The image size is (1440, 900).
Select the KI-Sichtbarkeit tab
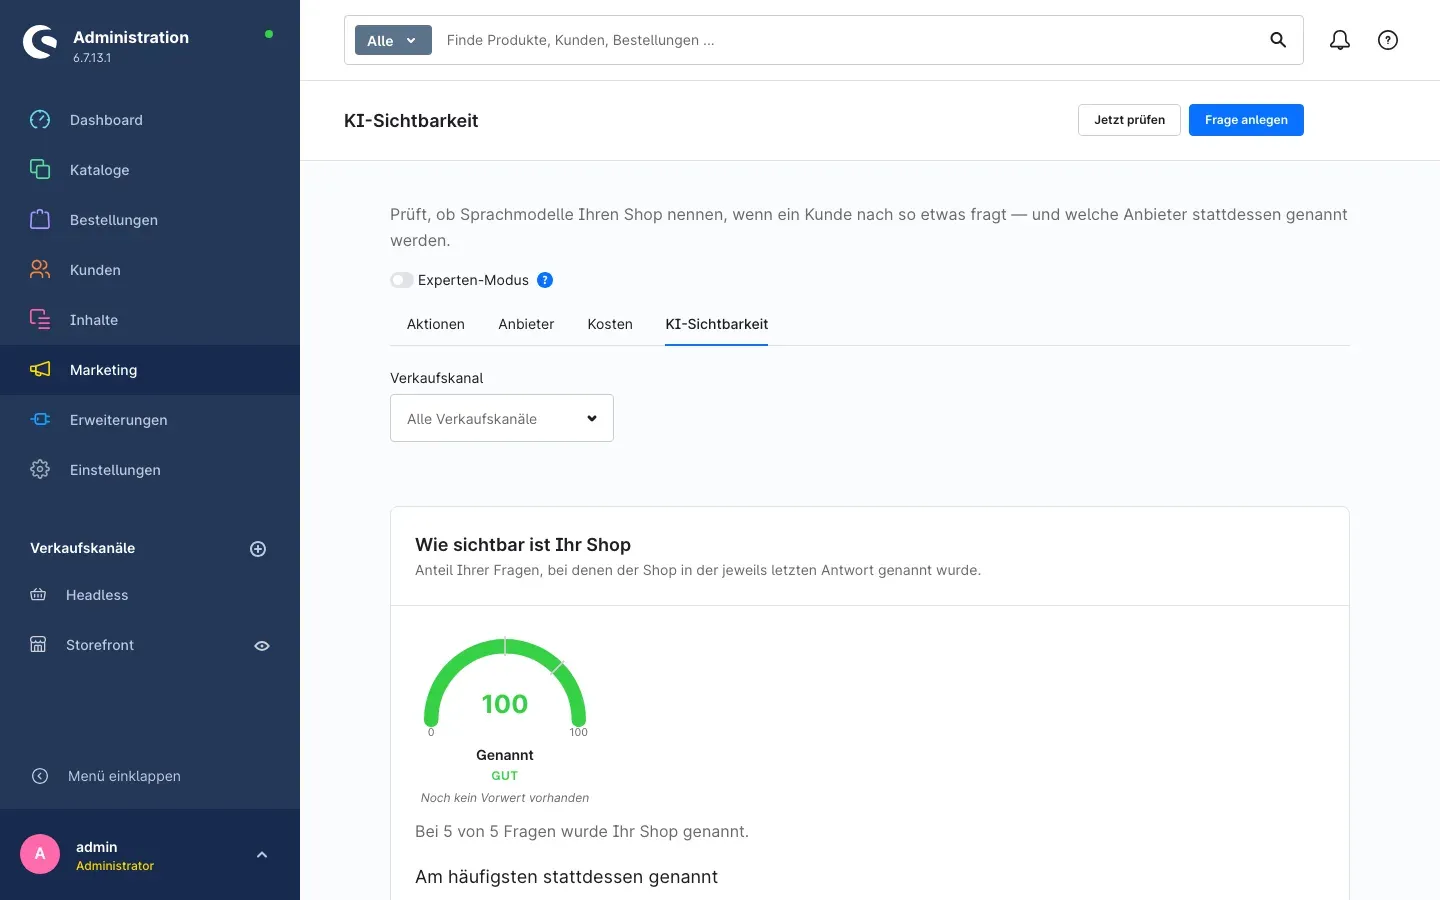pyautogui.click(x=717, y=324)
